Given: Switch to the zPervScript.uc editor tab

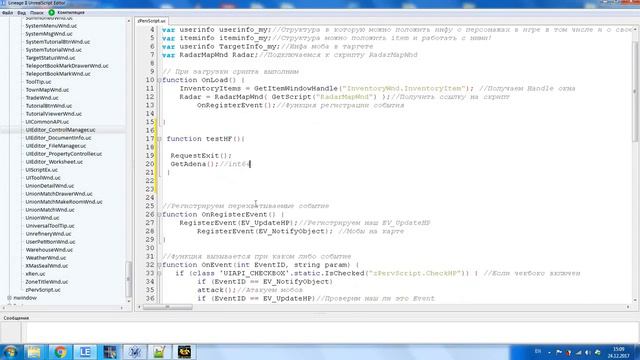Looking at the screenshot, I should pyautogui.click(x=151, y=20).
